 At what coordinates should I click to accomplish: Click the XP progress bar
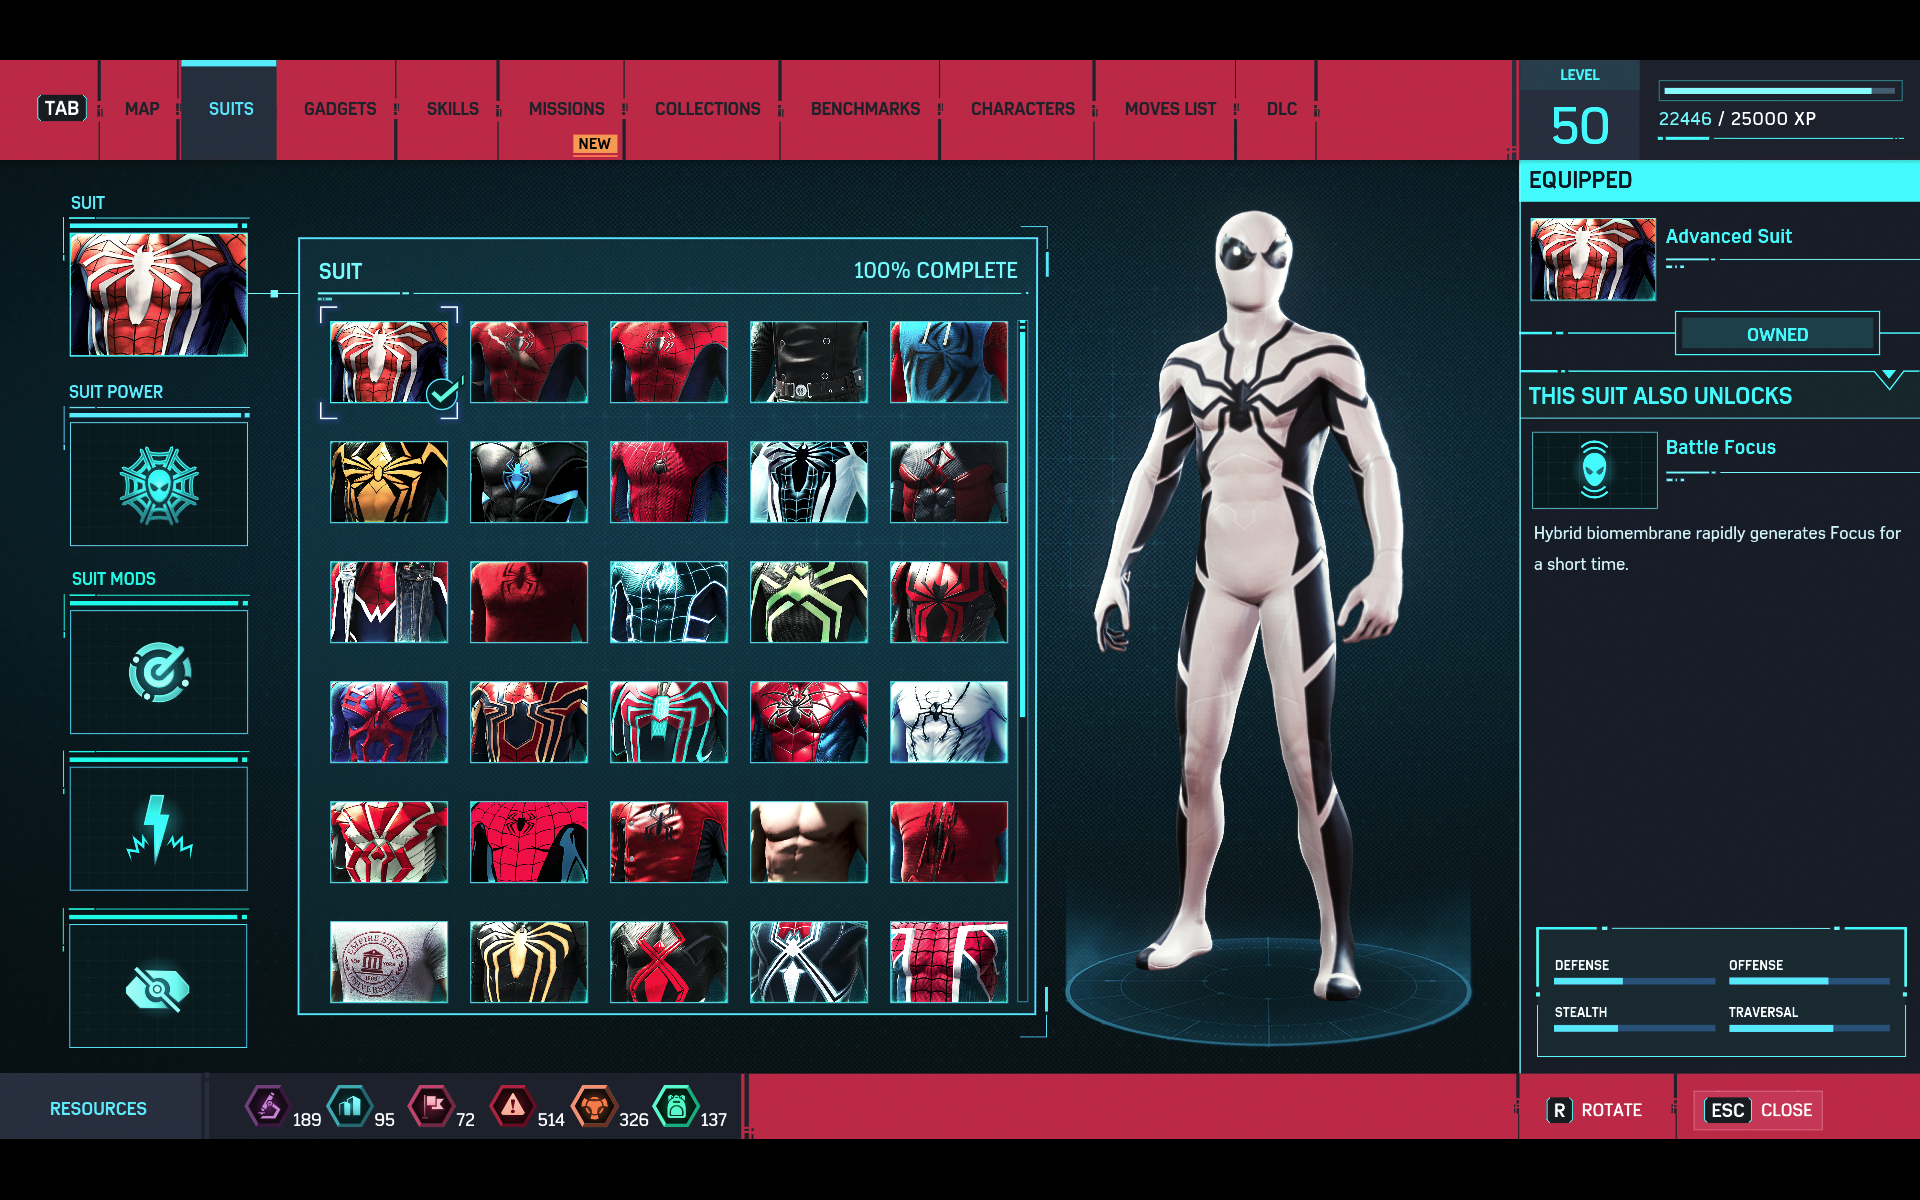1779,91
